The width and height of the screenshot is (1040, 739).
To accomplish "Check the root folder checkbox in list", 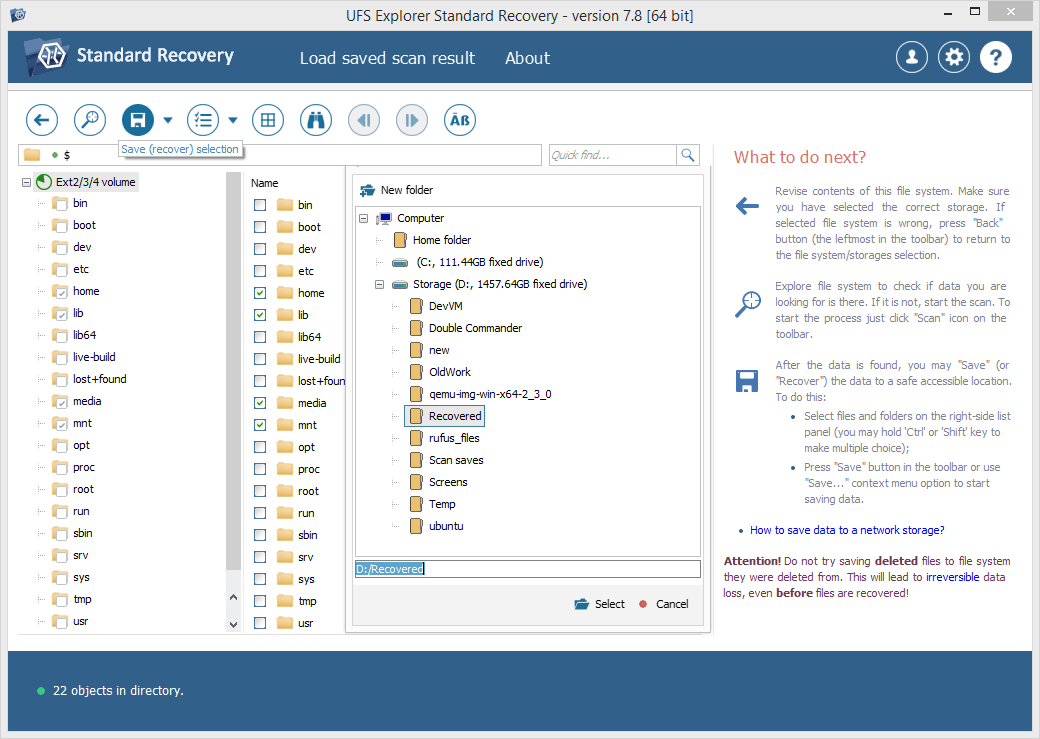I will (x=260, y=491).
